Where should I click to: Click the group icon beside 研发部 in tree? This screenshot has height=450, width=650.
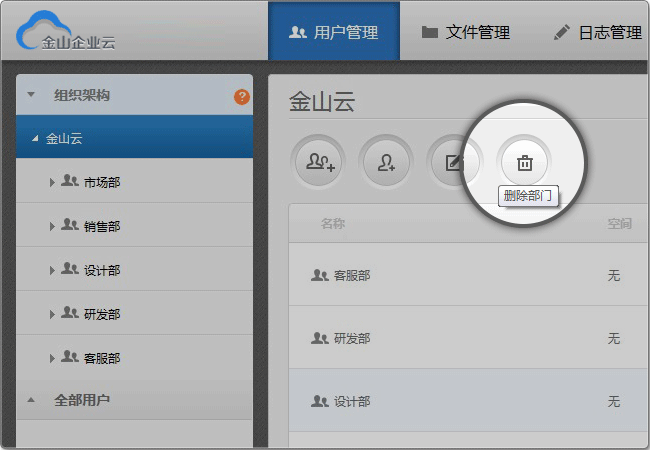70,312
